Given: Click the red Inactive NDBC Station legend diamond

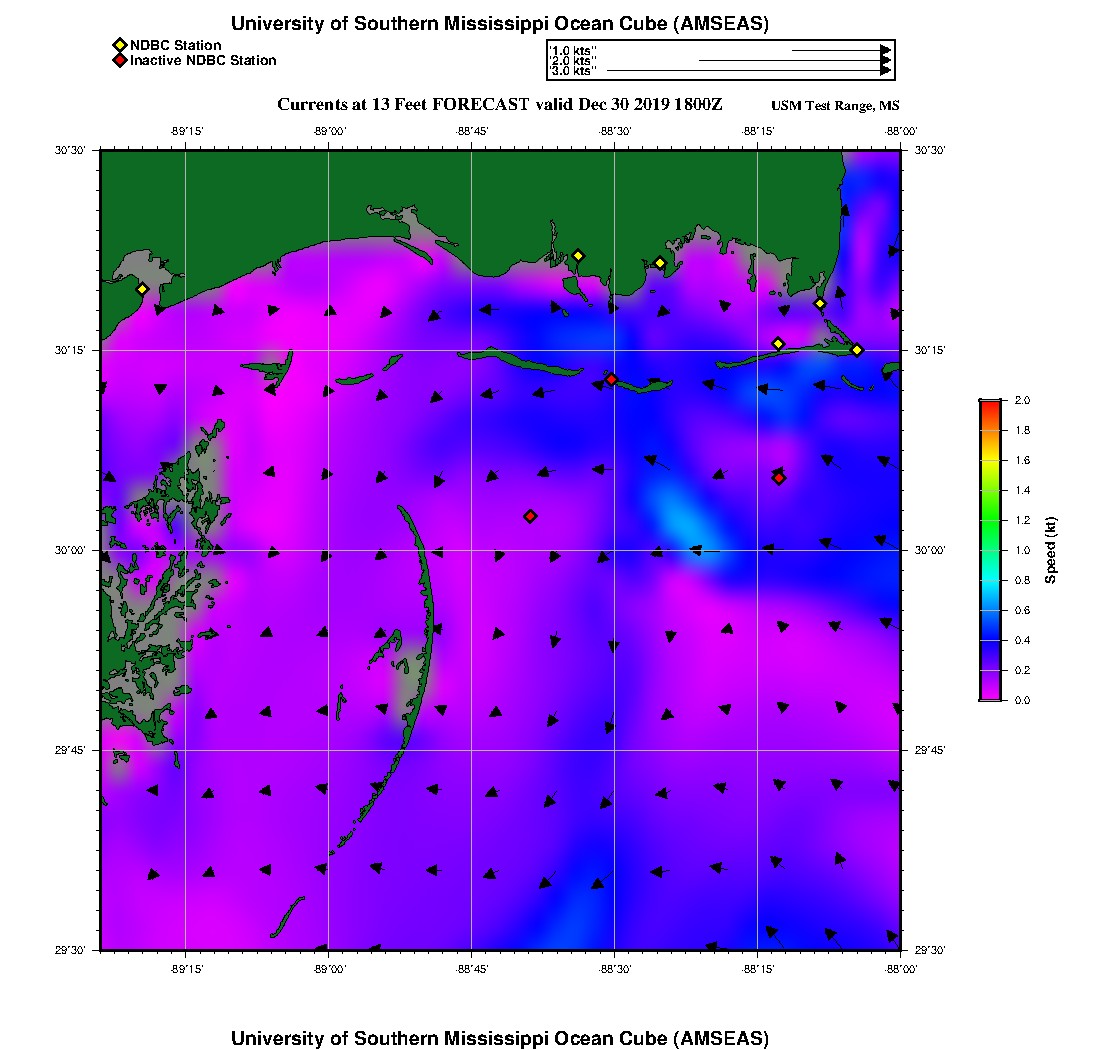Looking at the screenshot, I should click(x=120, y=60).
